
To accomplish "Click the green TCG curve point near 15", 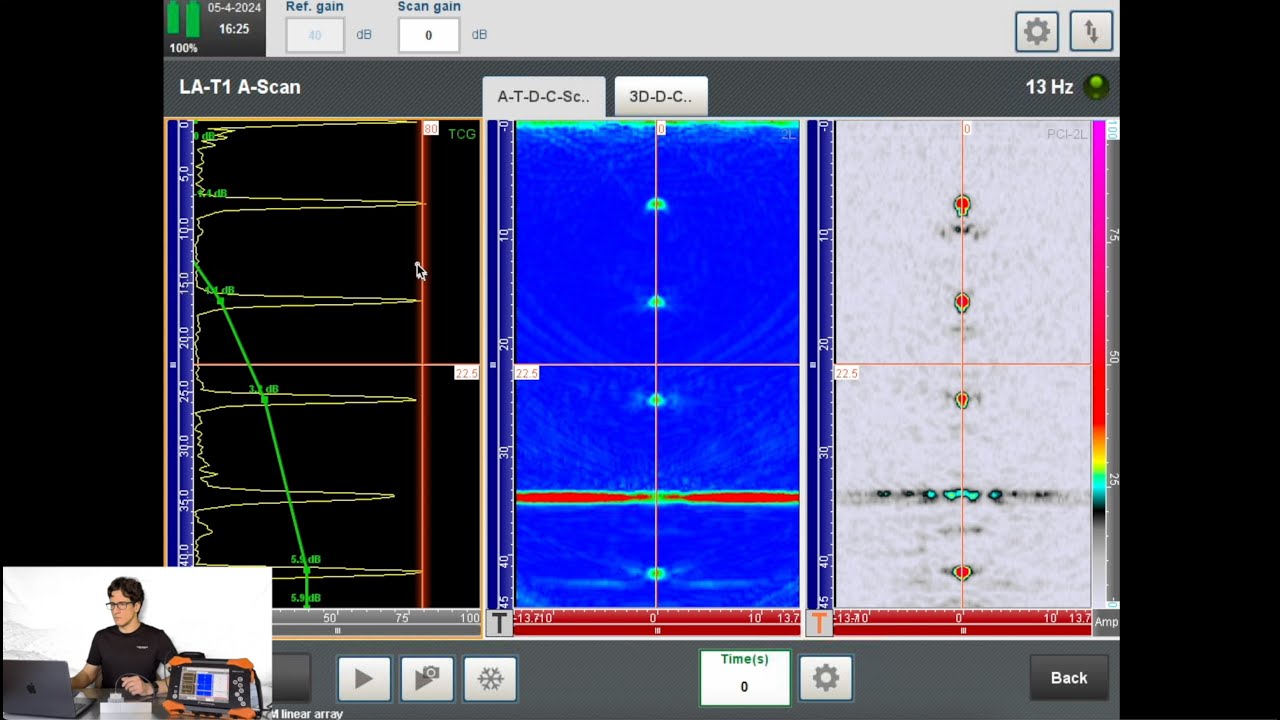I will (x=220, y=301).
